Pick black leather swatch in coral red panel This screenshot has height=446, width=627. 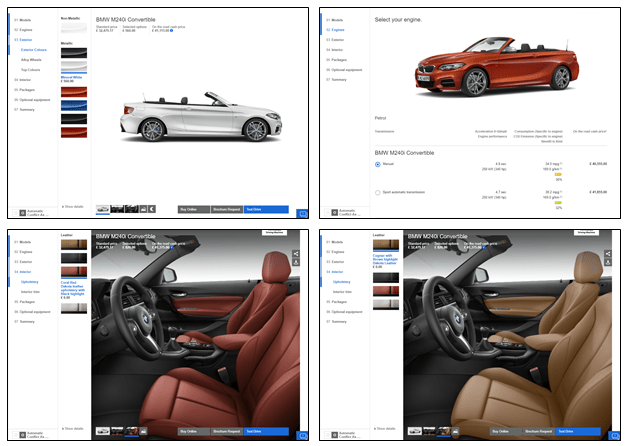tap(74, 258)
